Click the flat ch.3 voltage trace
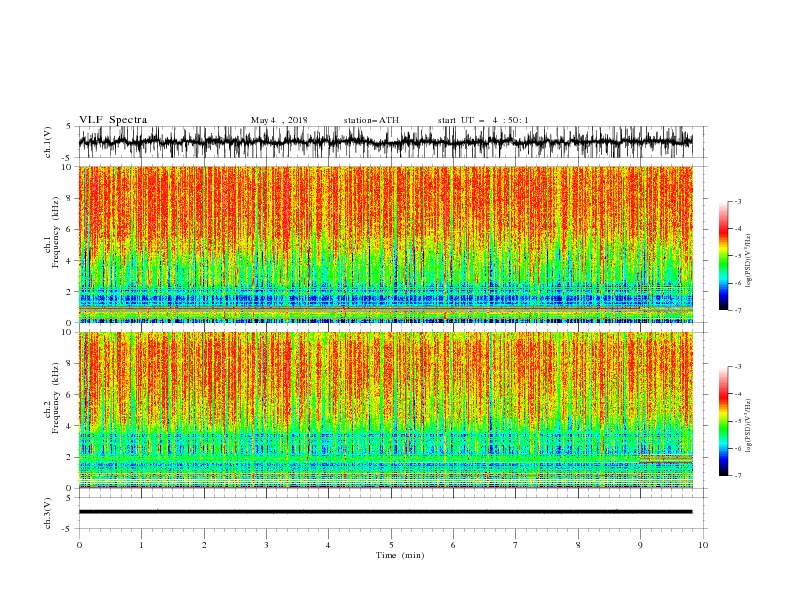This screenshot has width=792, height=612. (x=385, y=512)
